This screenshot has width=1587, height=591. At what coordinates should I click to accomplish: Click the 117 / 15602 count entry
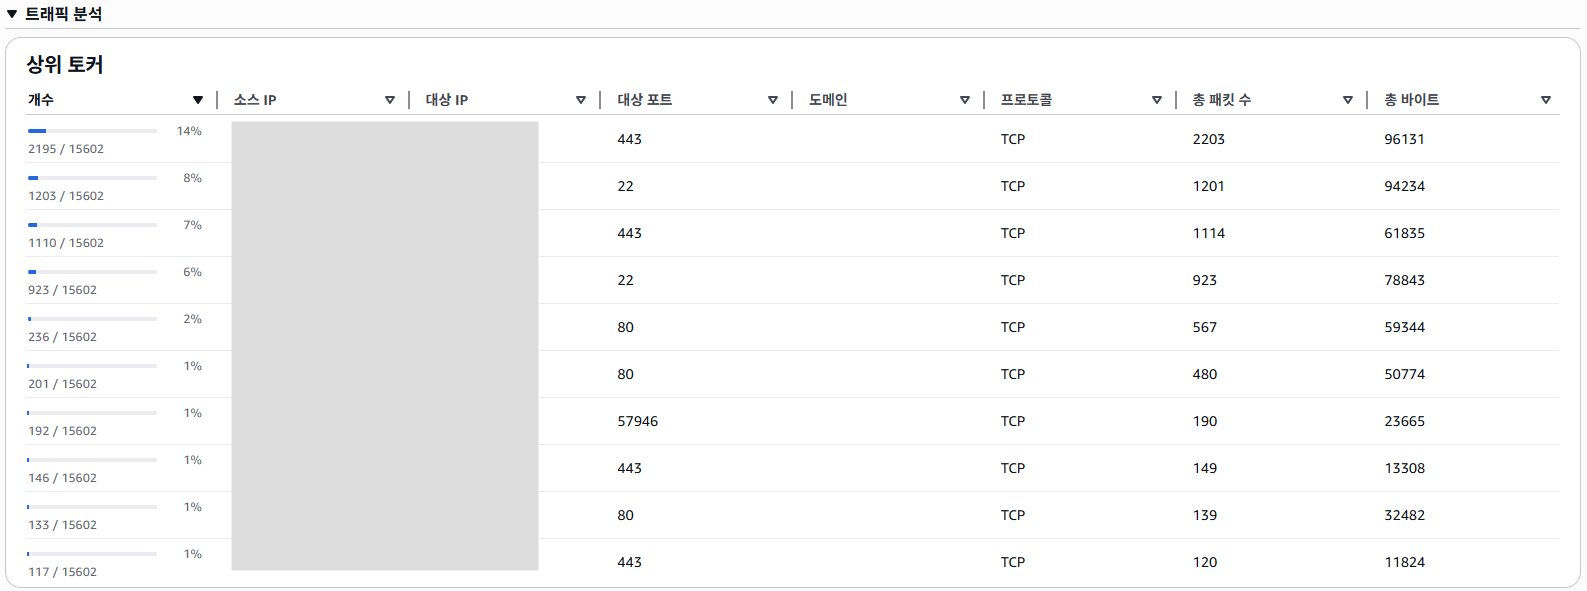click(62, 572)
